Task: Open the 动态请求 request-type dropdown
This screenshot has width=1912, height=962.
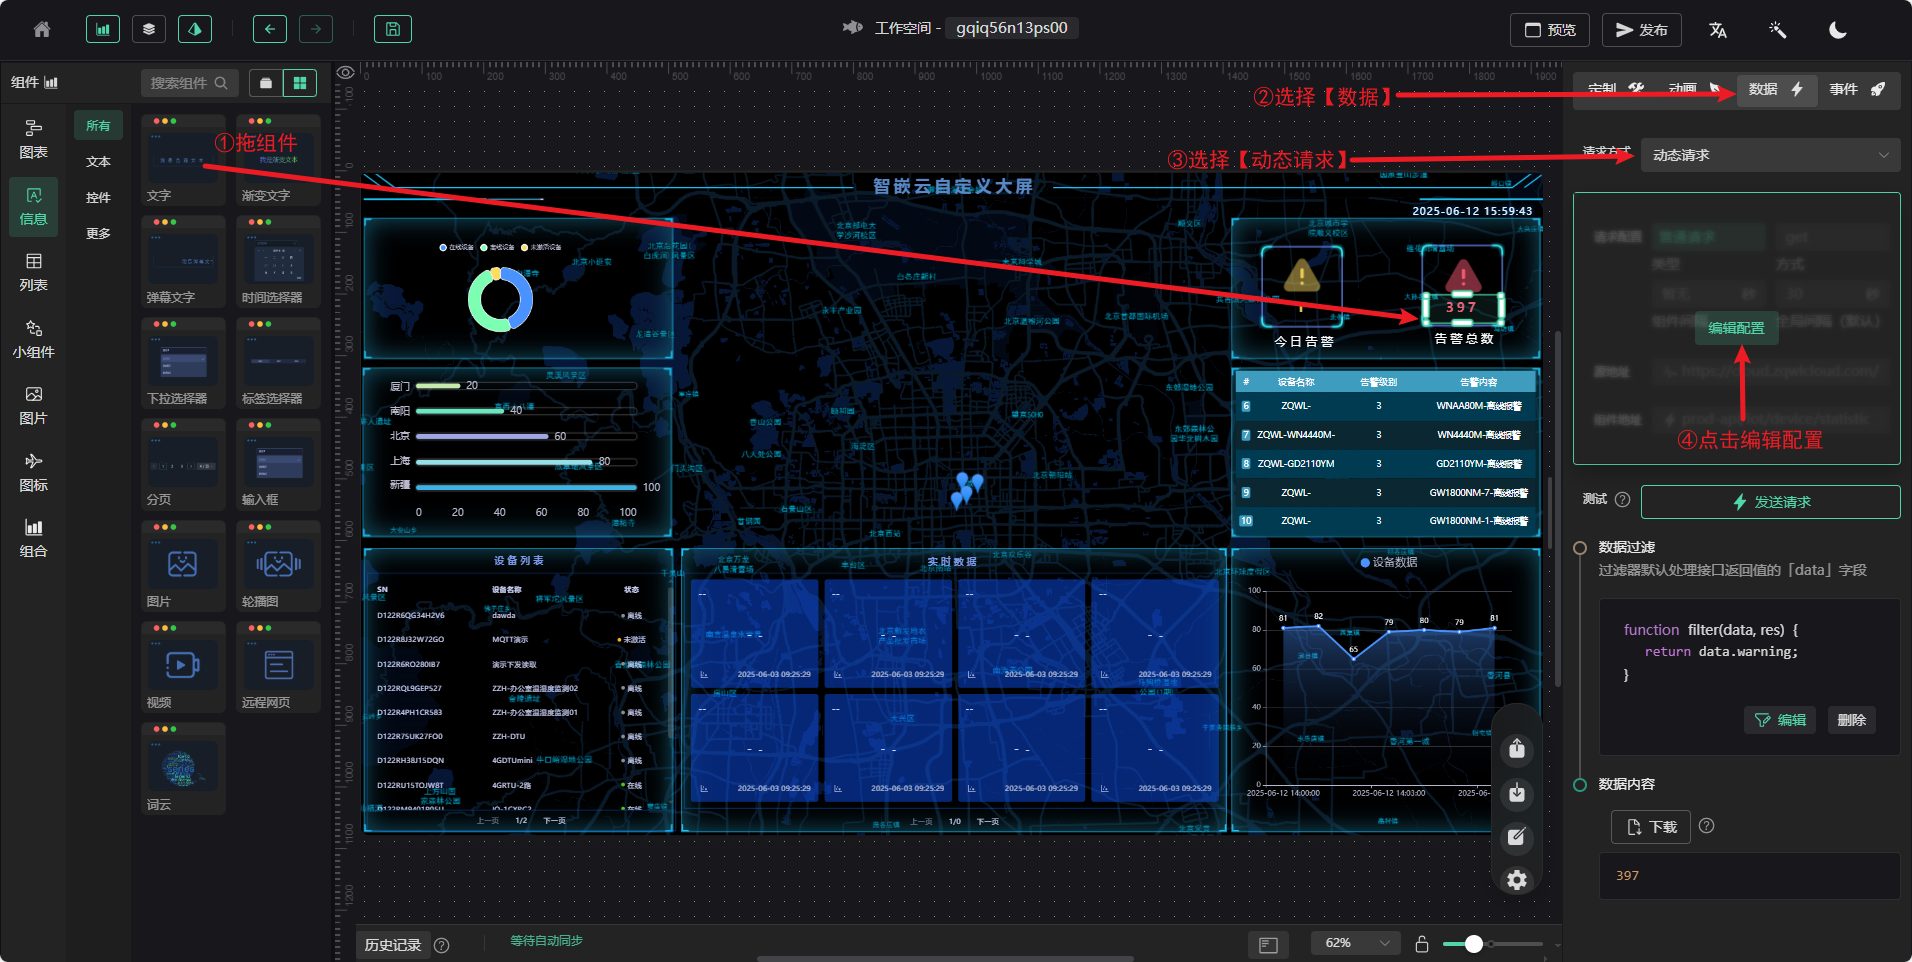Action: [1770, 155]
